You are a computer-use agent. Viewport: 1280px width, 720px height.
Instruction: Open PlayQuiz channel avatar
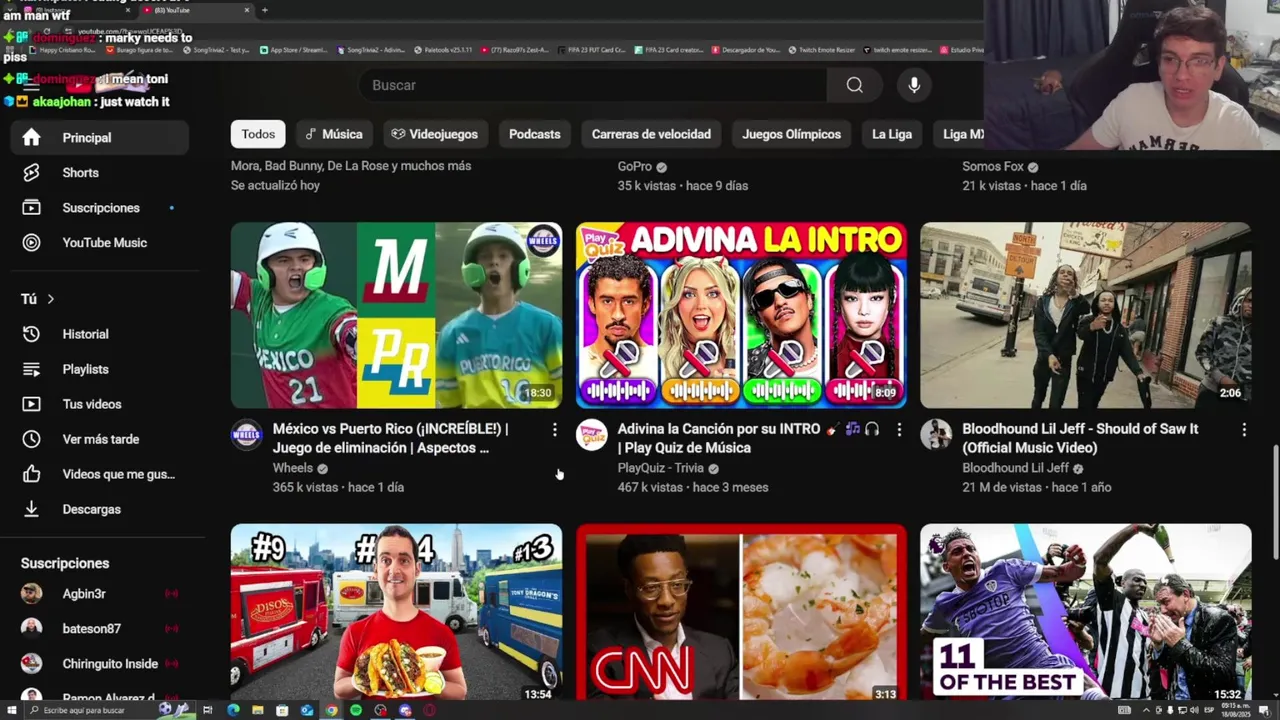(591, 435)
